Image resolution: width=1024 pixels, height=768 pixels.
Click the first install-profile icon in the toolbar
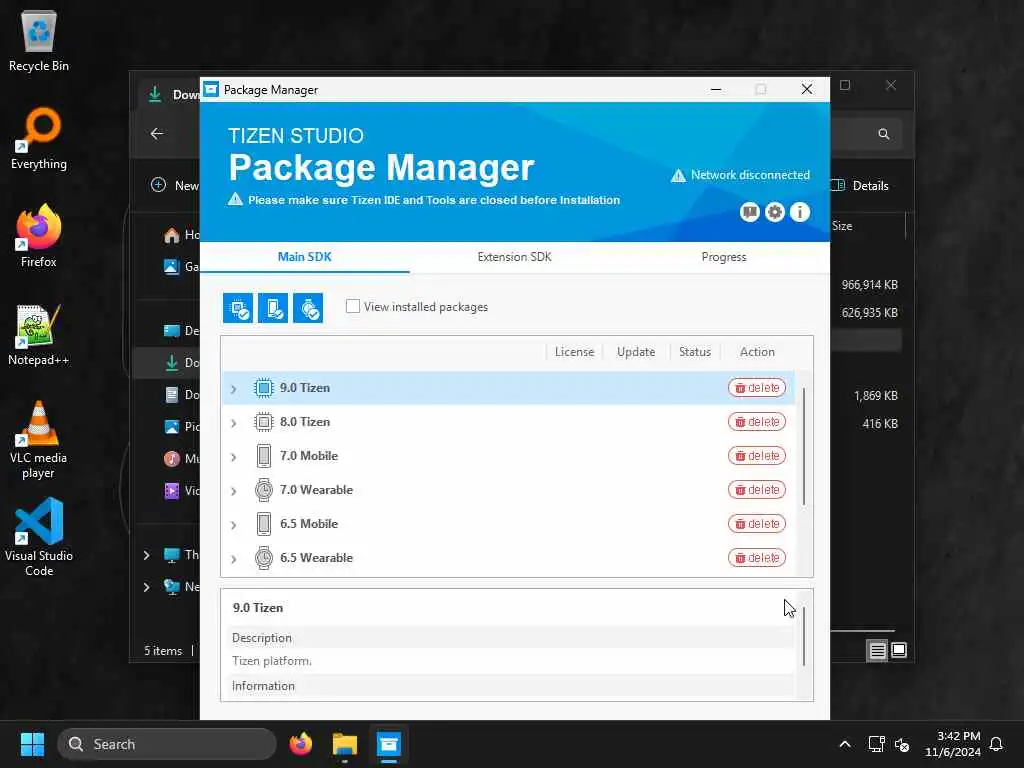238,308
